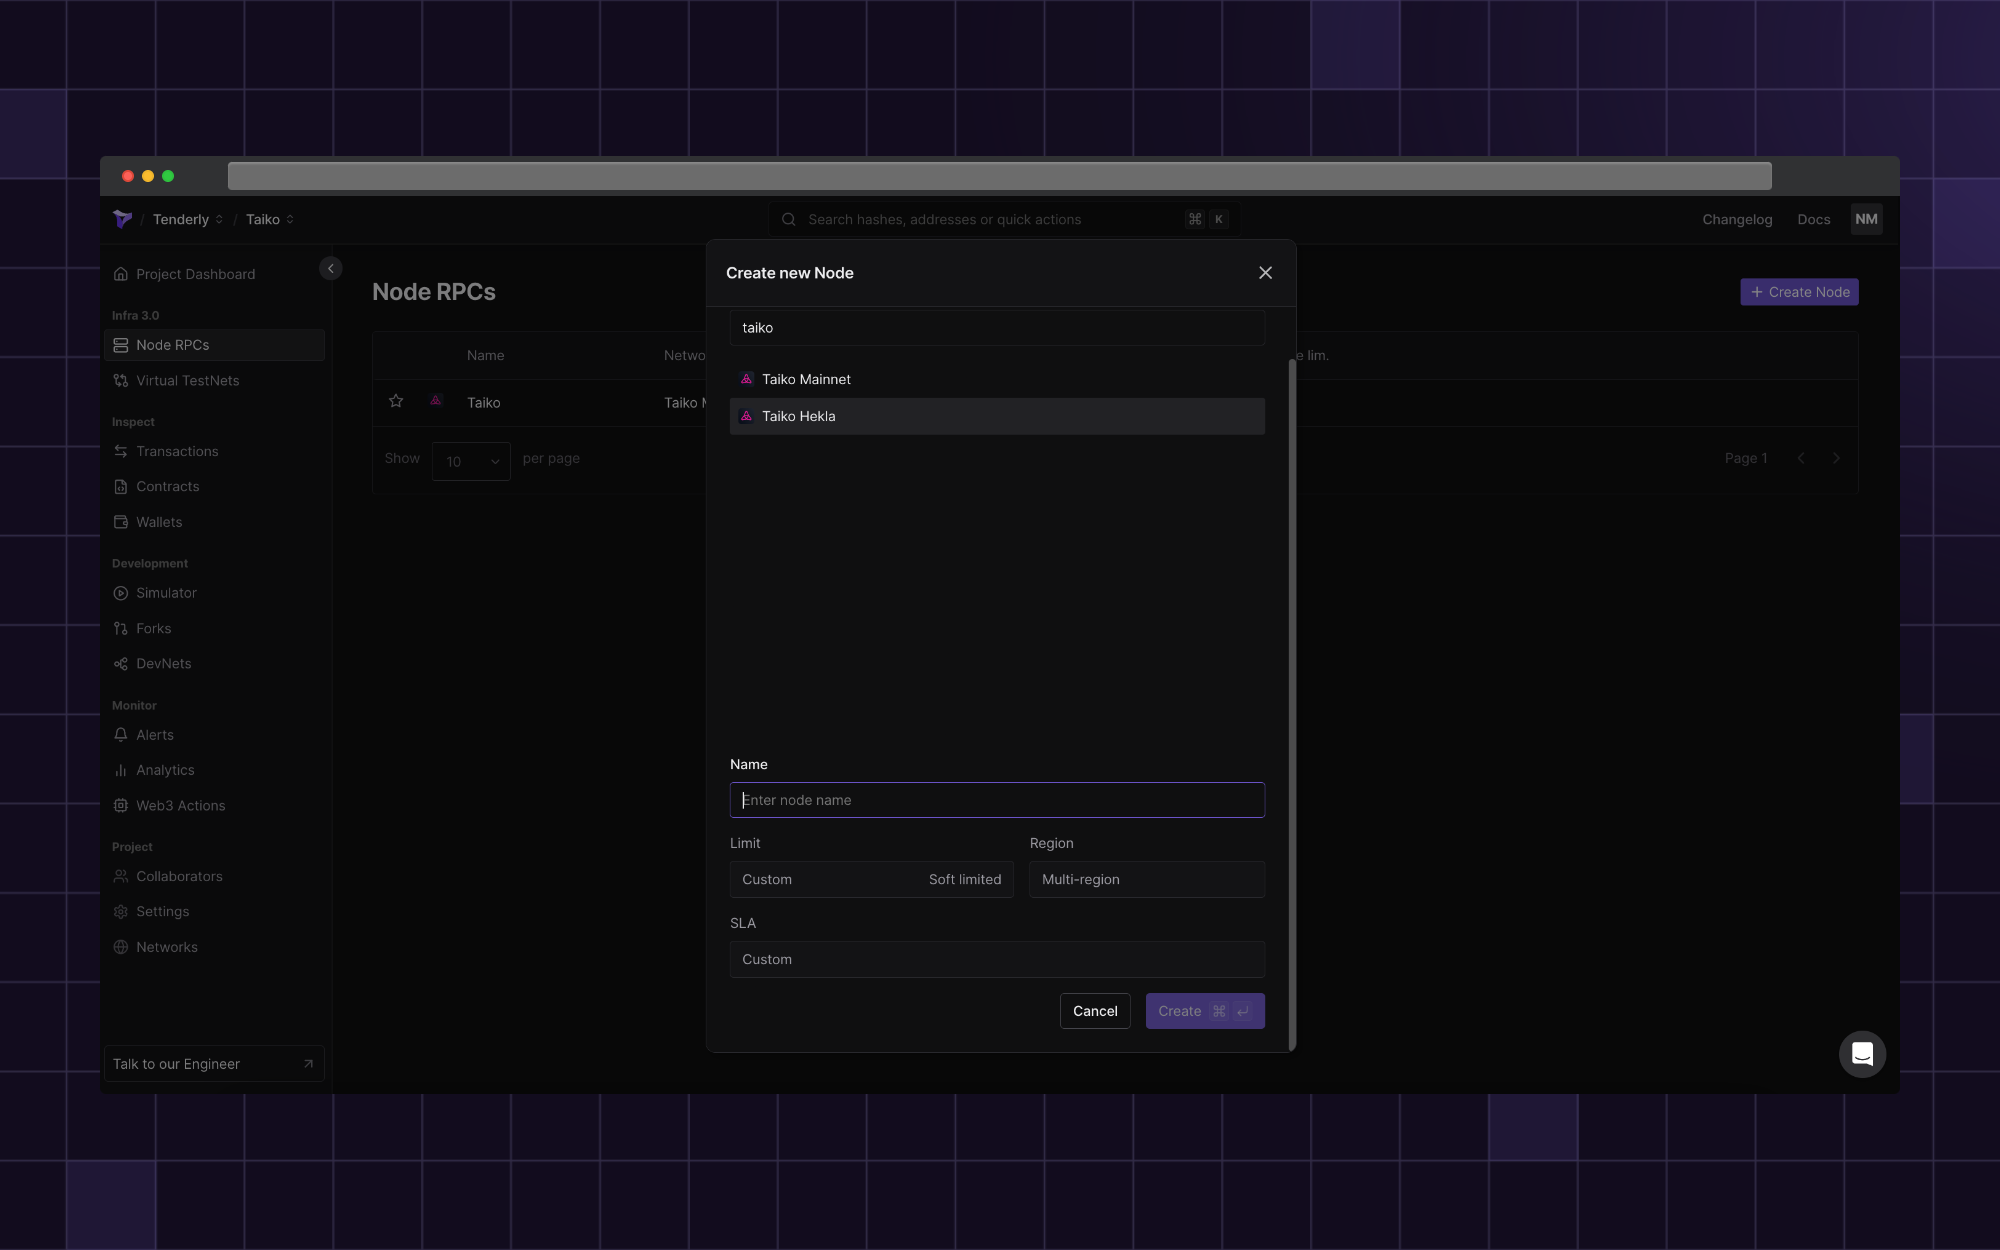Open Virtual TestNets in sidebar

click(188, 380)
